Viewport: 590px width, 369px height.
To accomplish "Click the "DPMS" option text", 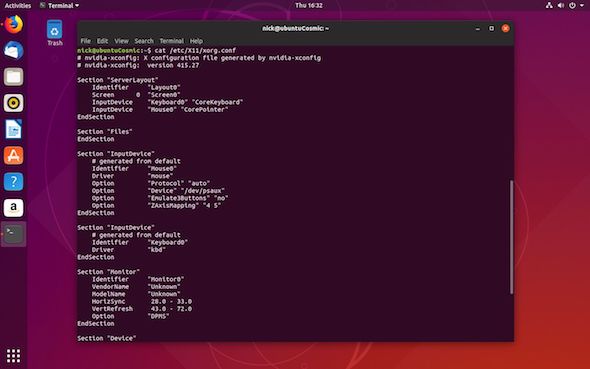I will [158, 316].
